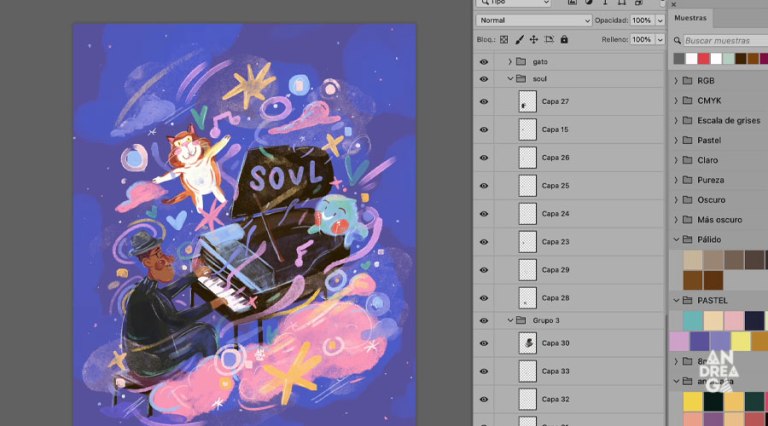Collapse the Grupo 3 layer group
The image size is (768, 426).
pyautogui.click(x=510, y=320)
